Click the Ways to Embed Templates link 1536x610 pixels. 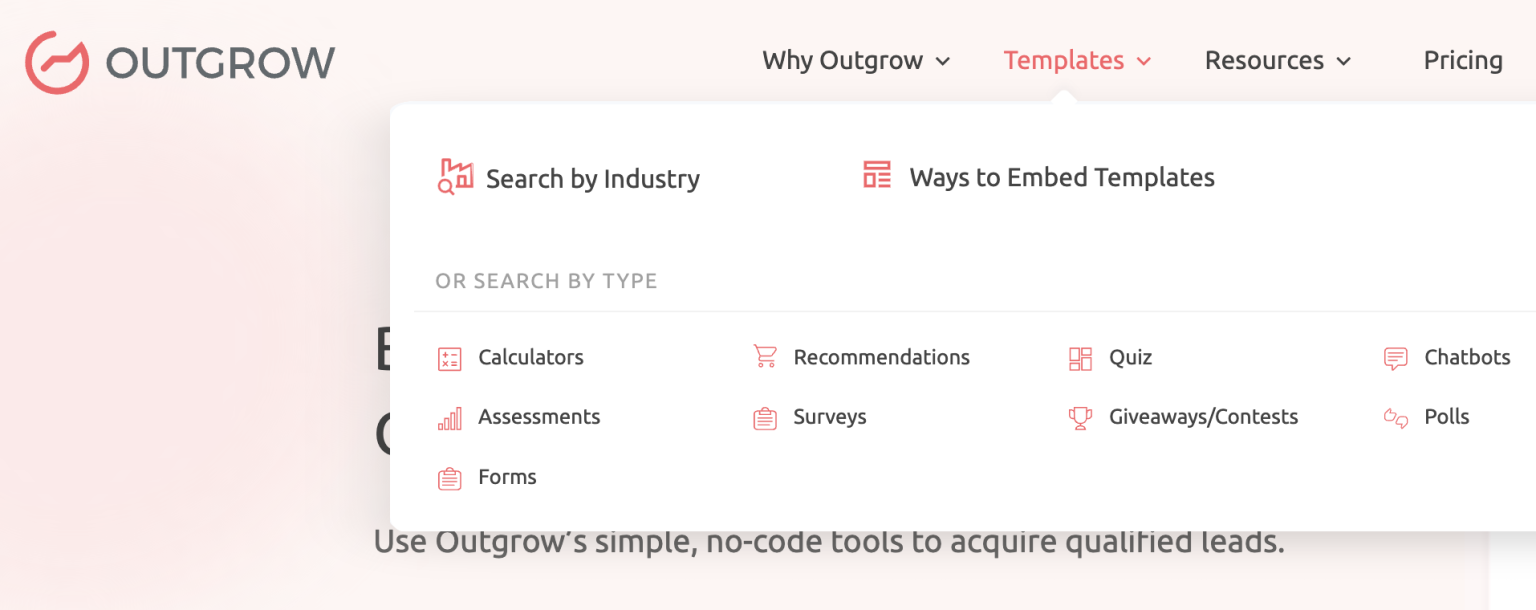tap(1061, 177)
